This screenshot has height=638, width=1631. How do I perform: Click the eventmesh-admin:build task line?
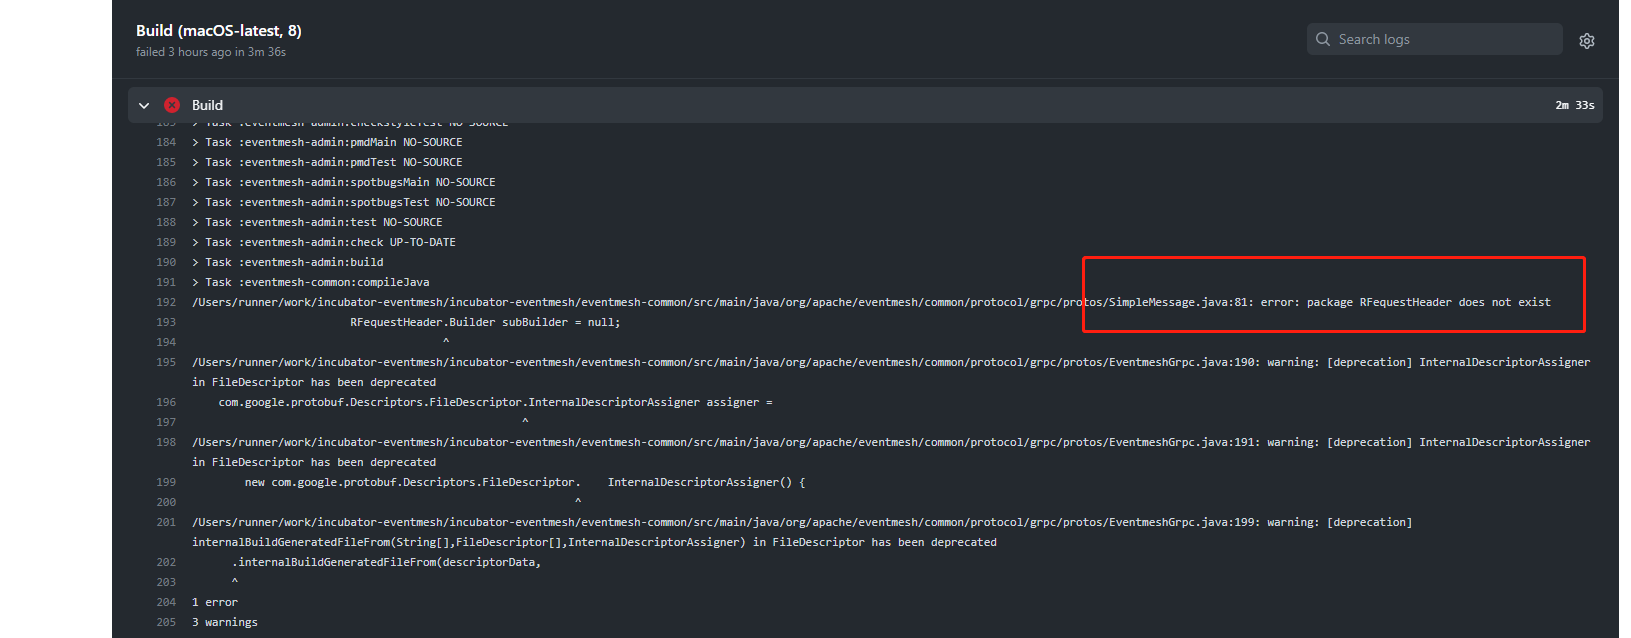point(288,262)
